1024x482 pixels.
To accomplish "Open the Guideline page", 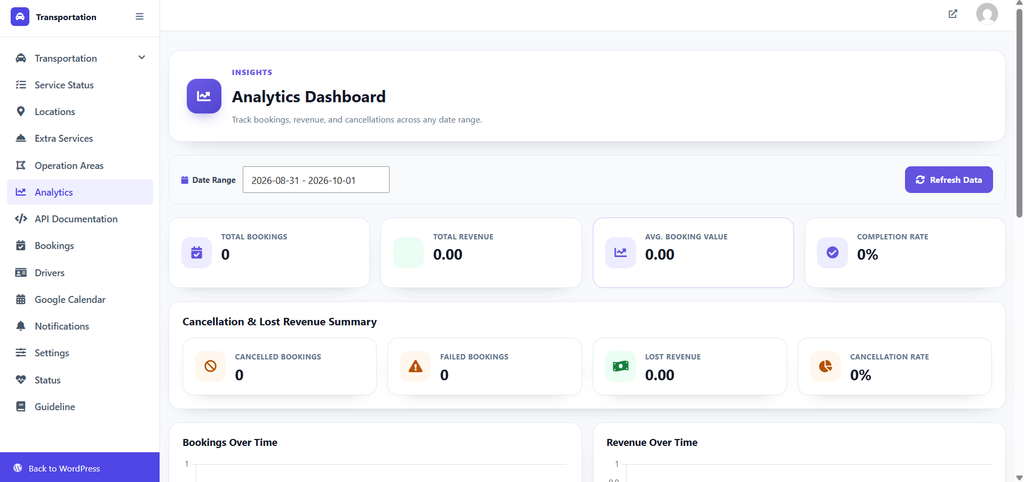I will click(80, 406).
